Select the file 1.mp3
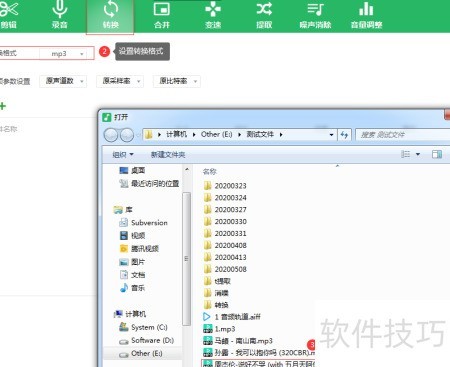This screenshot has height=367, width=450. tap(219, 329)
